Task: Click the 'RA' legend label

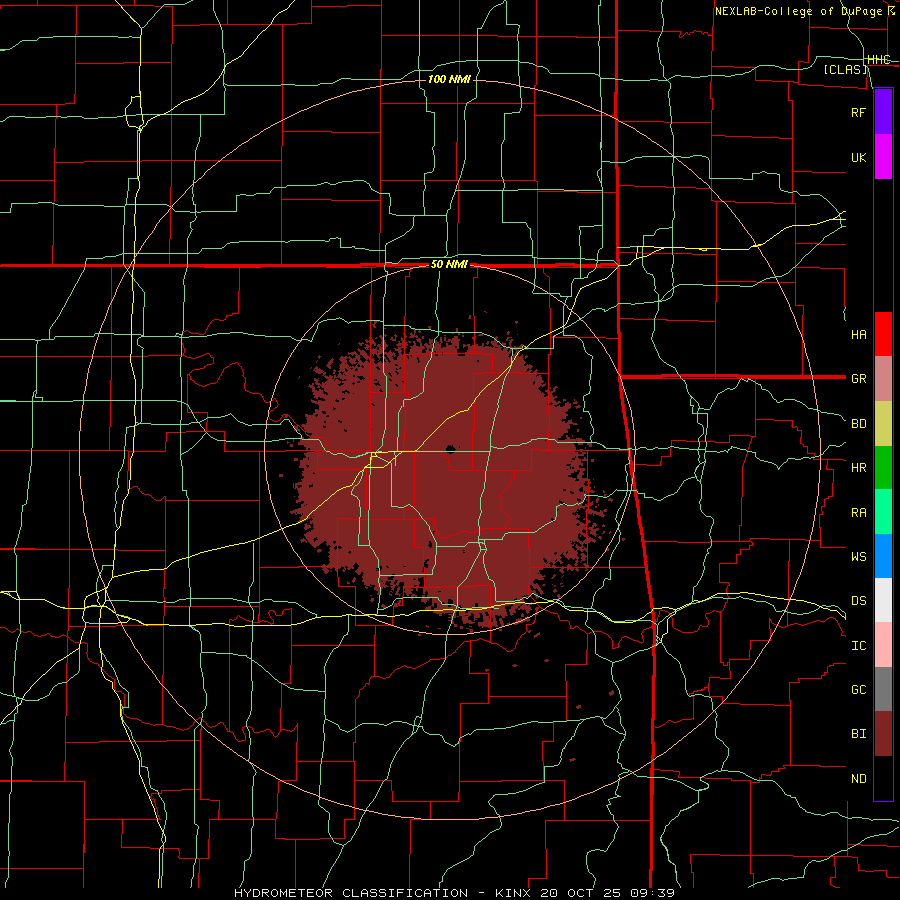Action: click(x=858, y=513)
